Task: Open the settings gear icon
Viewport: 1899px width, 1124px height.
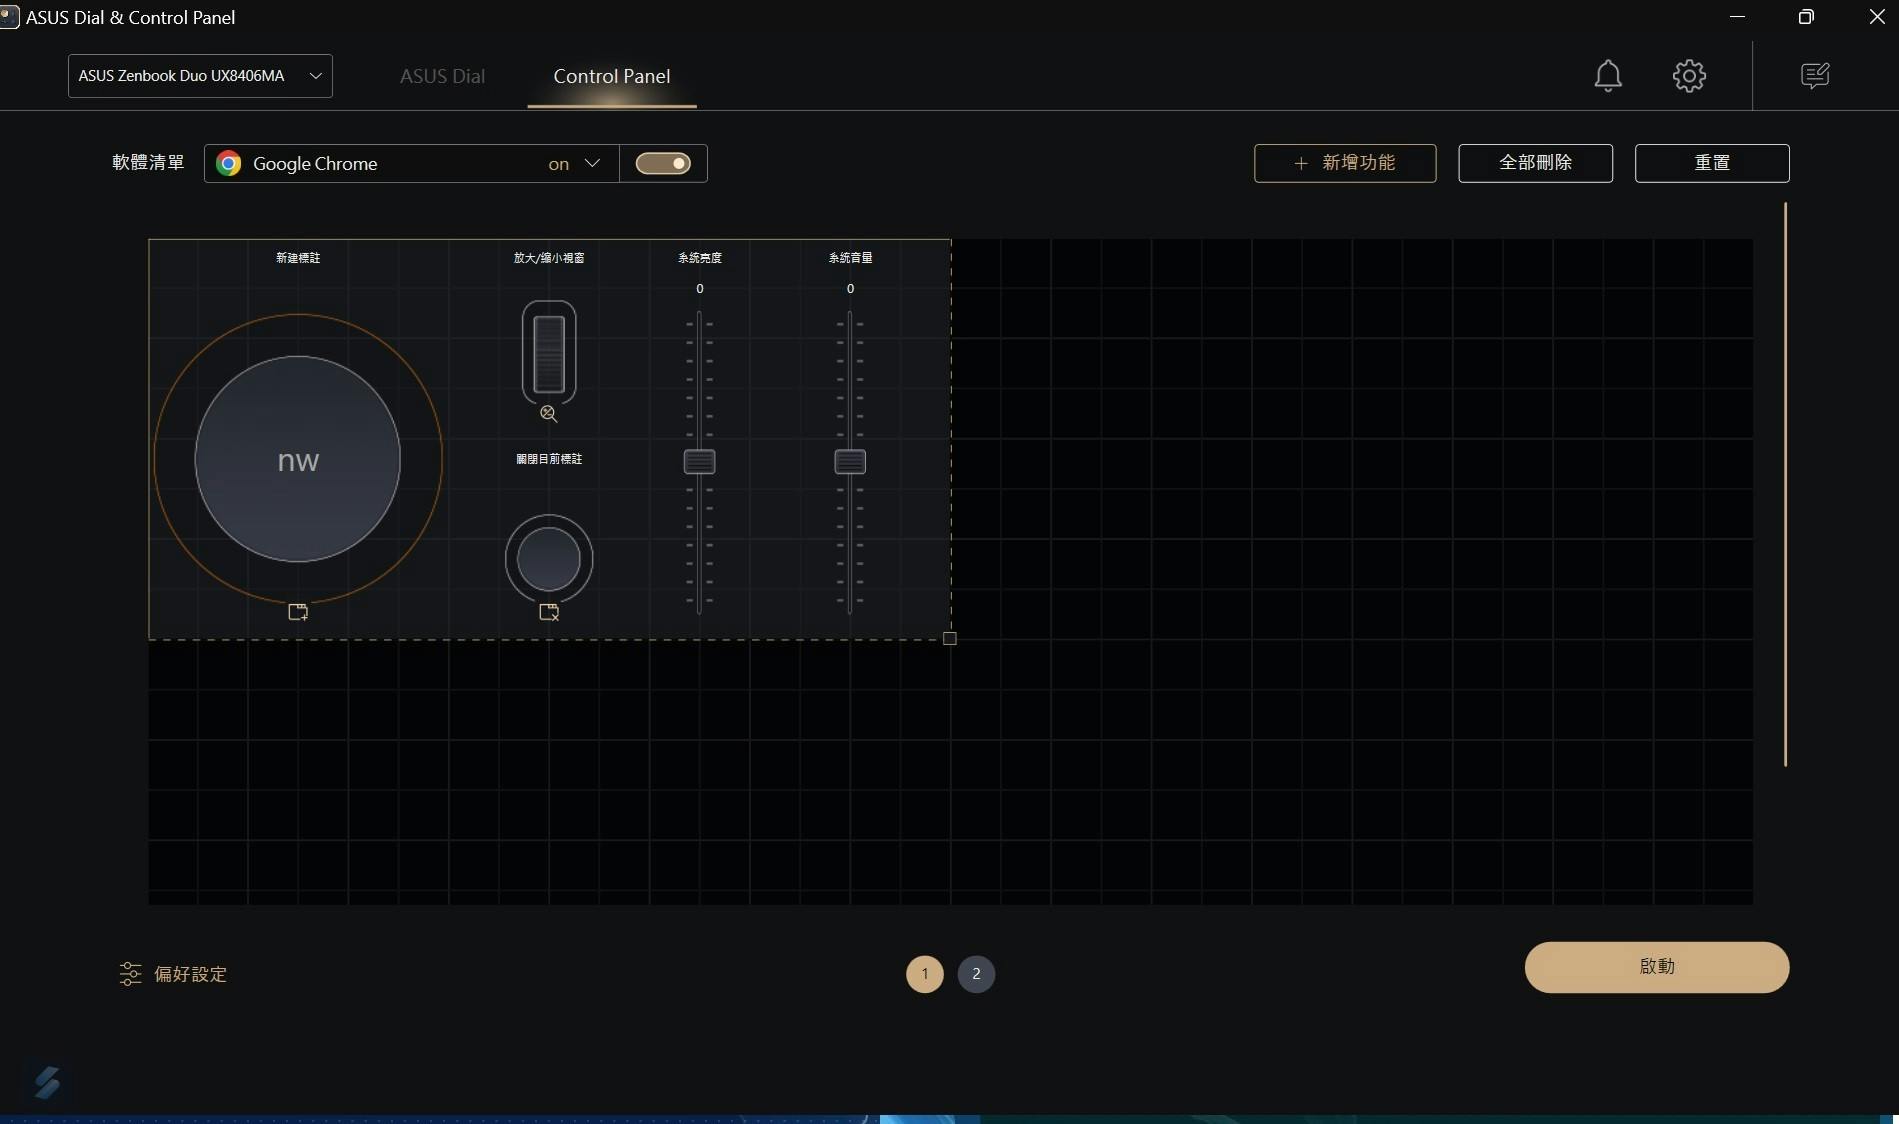Action: (1689, 76)
